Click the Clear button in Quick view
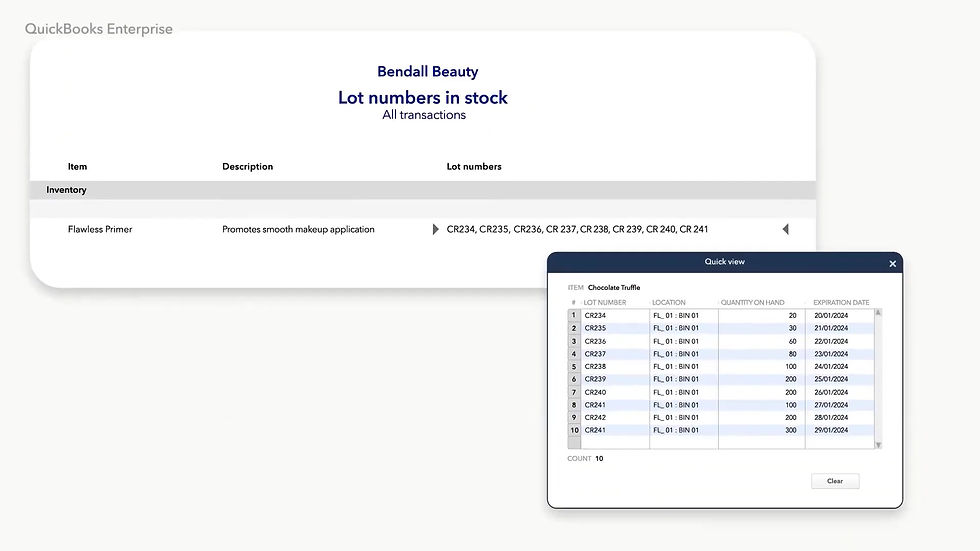This screenshot has height=551, width=980. [x=835, y=481]
